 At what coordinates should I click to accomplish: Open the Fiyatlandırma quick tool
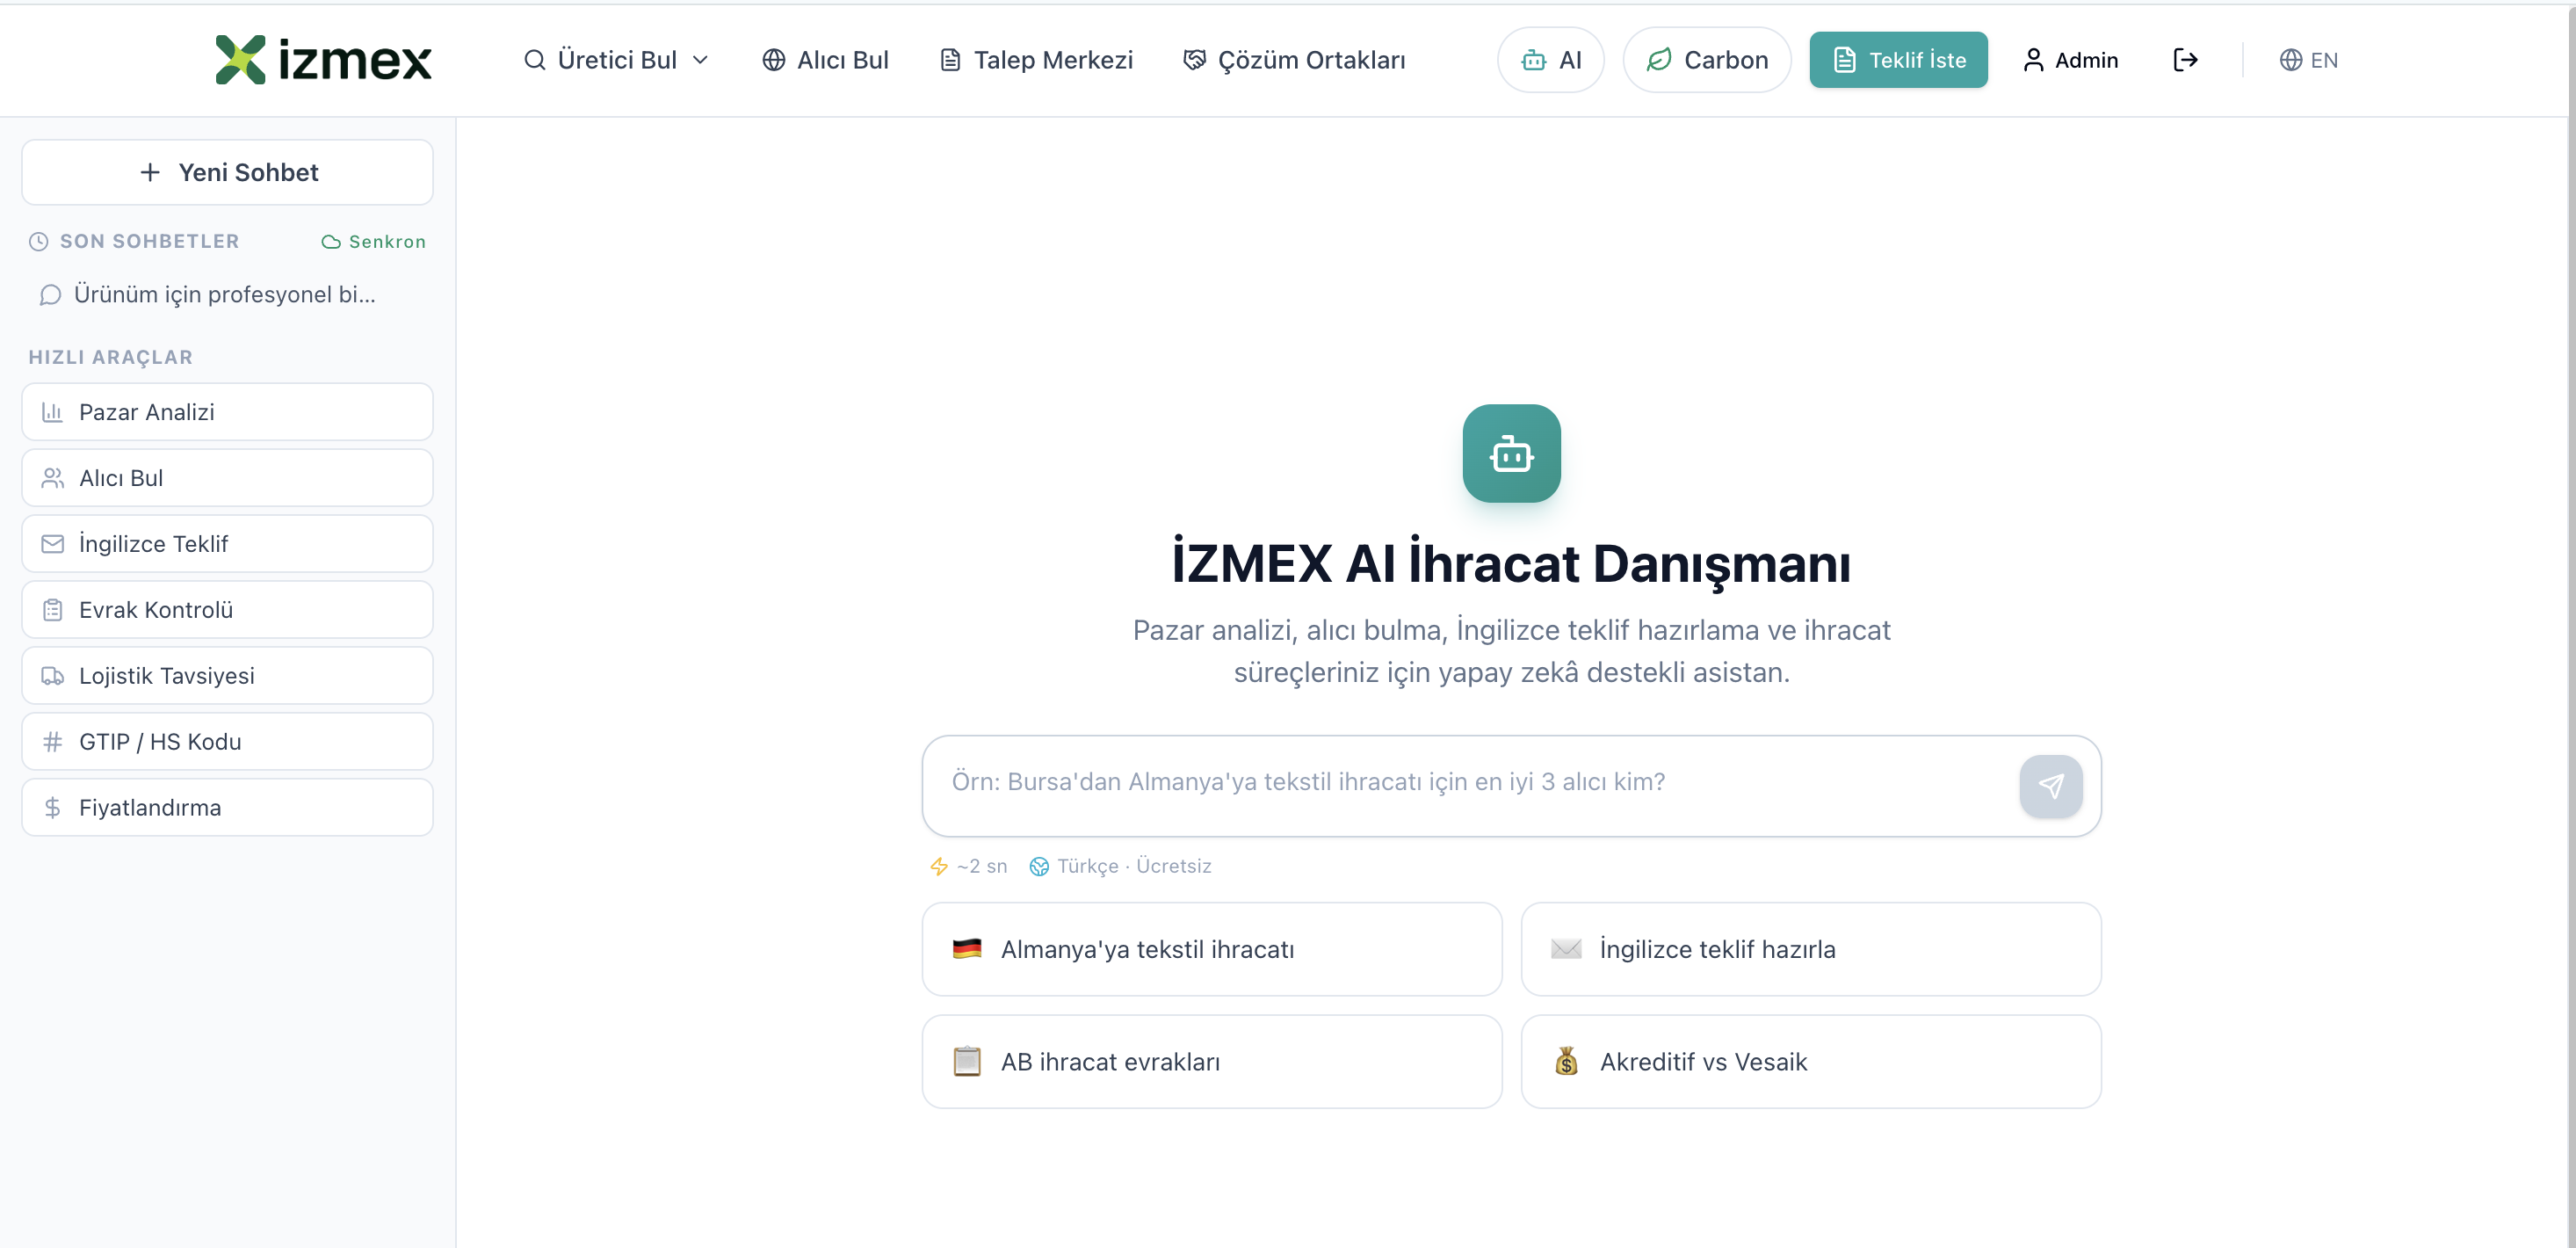point(227,808)
